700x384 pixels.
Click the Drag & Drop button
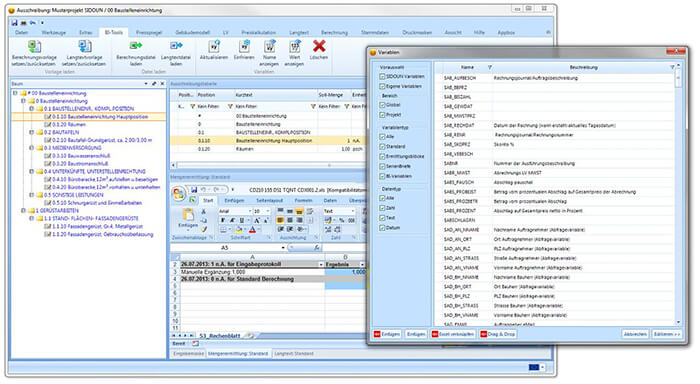click(498, 334)
